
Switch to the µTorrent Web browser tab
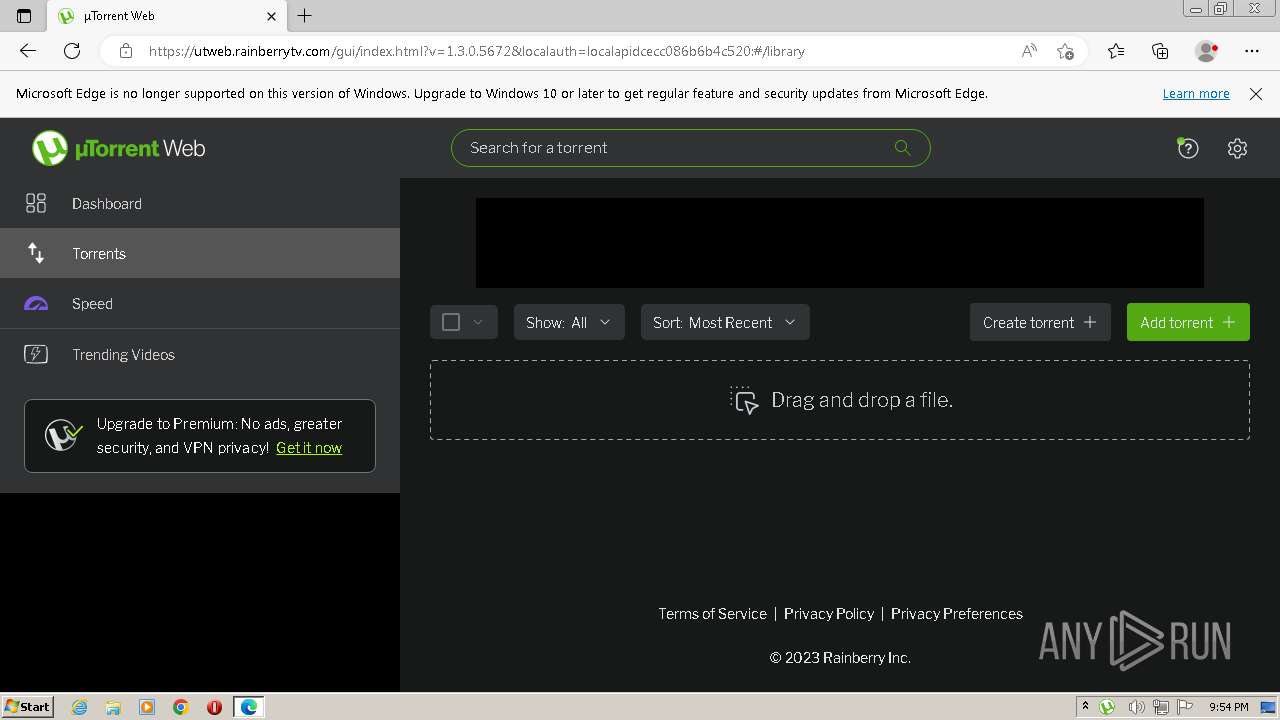(168, 16)
